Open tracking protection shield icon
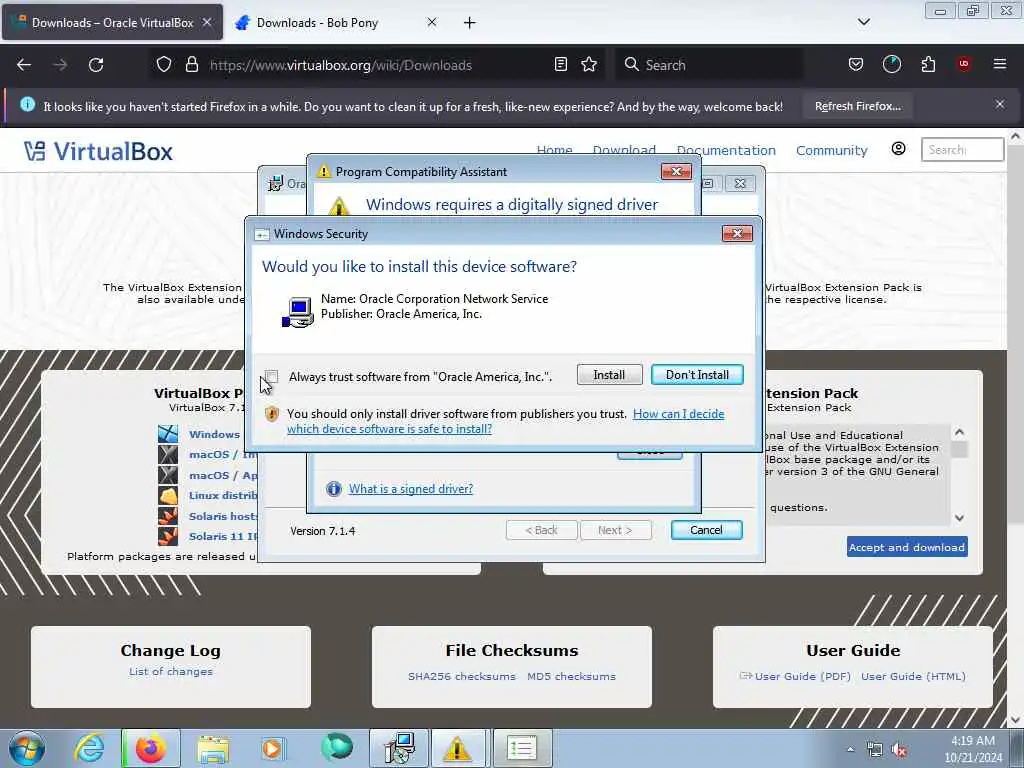 point(164,65)
